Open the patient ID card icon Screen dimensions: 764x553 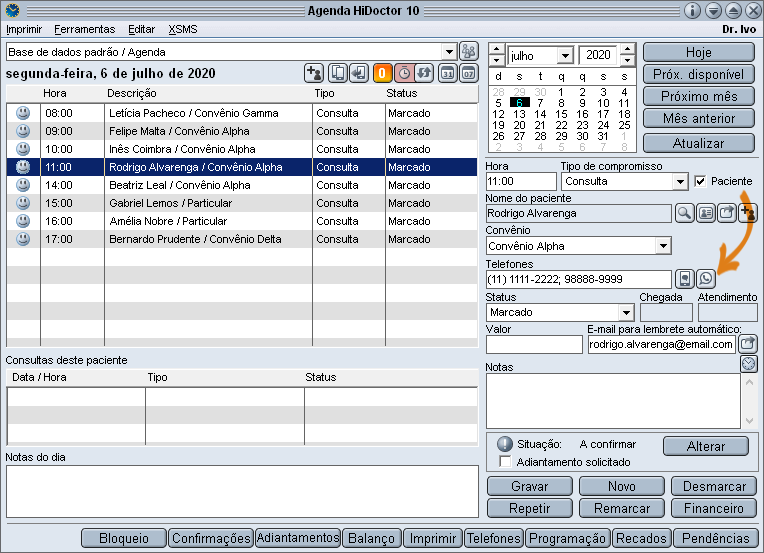(706, 213)
